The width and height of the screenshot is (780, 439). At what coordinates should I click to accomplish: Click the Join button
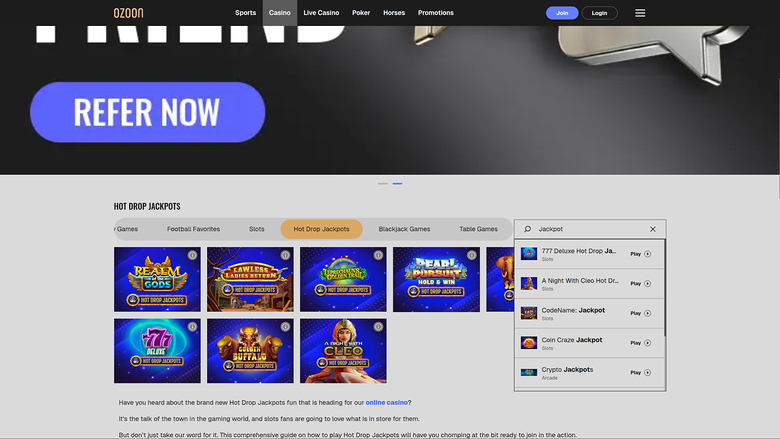(562, 13)
